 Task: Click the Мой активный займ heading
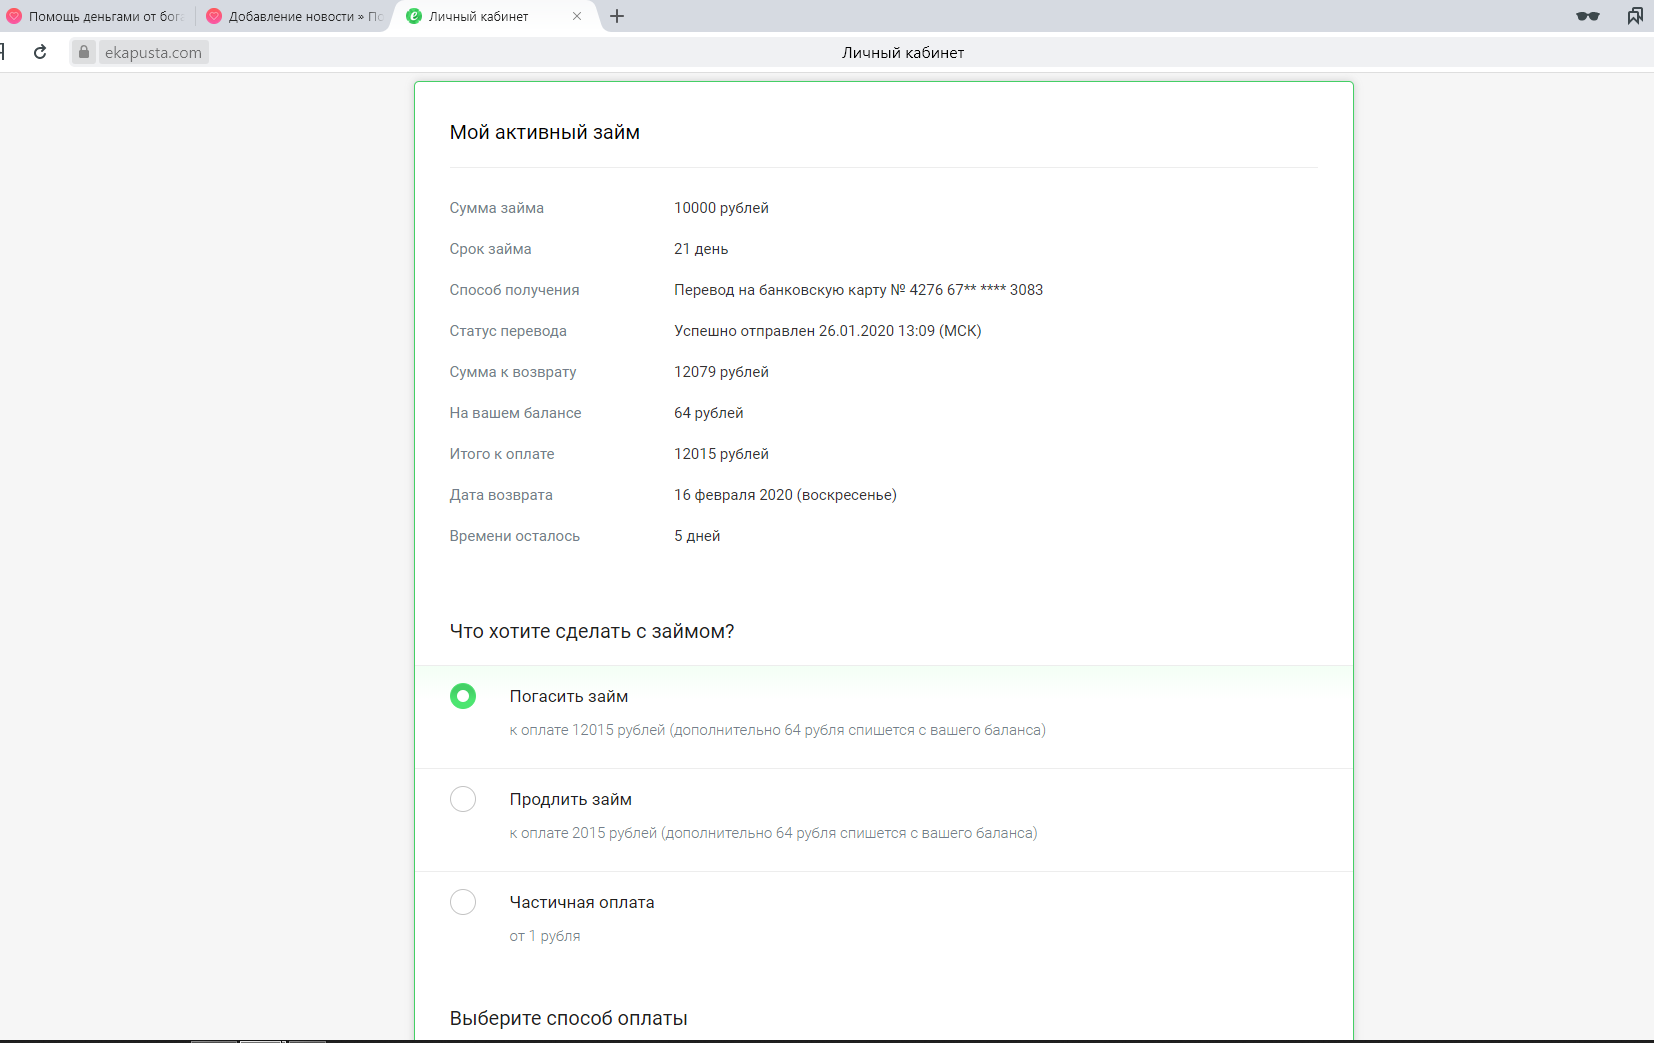click(x=545, y=133)
